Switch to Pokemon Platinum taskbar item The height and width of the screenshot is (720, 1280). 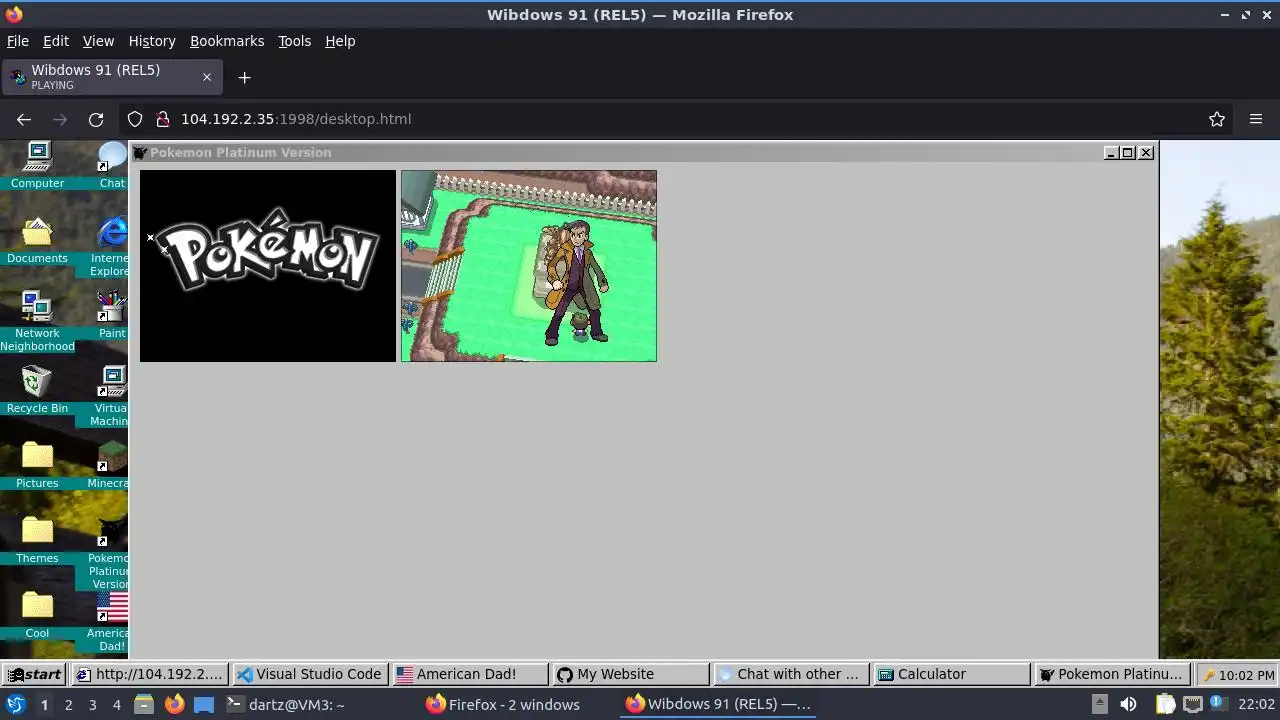(x=1112, y=674)
